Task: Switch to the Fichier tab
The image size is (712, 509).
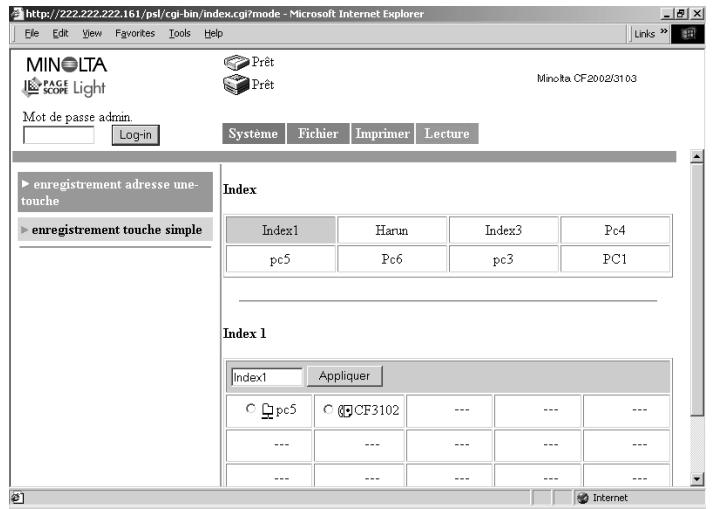Action: [318, 133]
